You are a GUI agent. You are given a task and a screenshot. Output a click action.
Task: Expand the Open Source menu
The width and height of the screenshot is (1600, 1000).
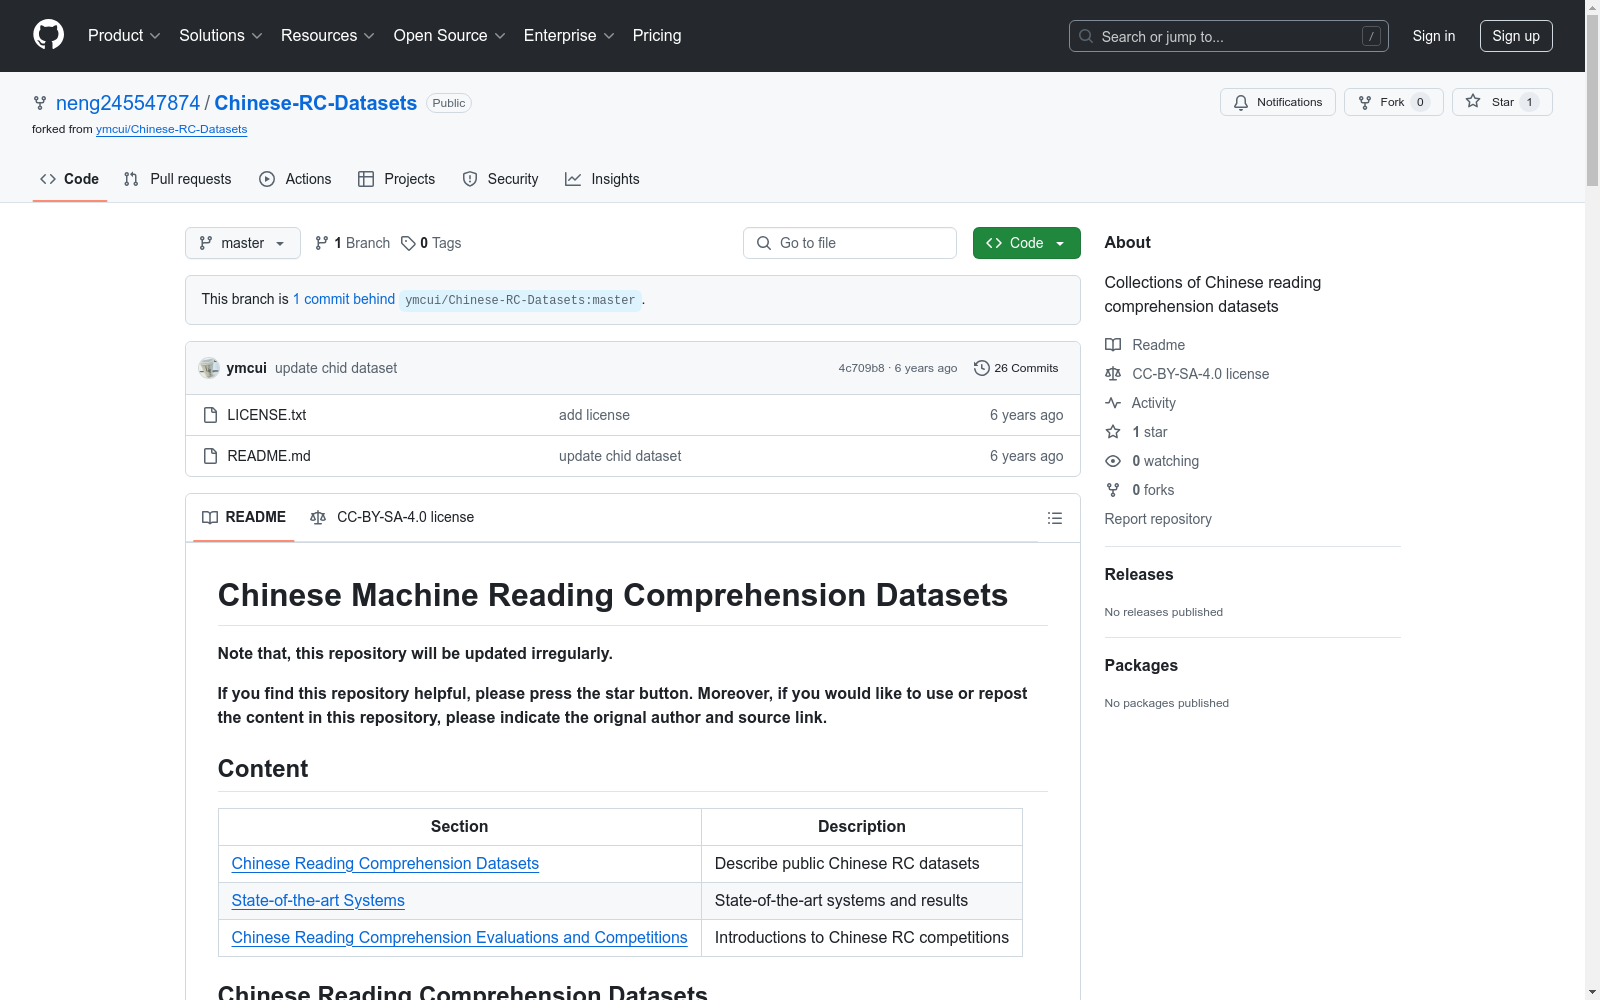click(450, 36)
